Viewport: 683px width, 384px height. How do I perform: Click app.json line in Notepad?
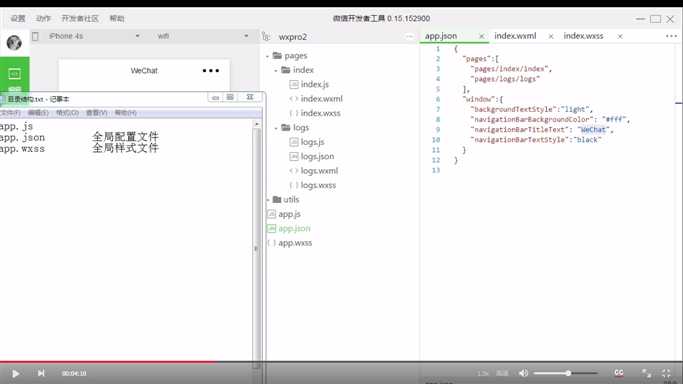click(23, 138)
